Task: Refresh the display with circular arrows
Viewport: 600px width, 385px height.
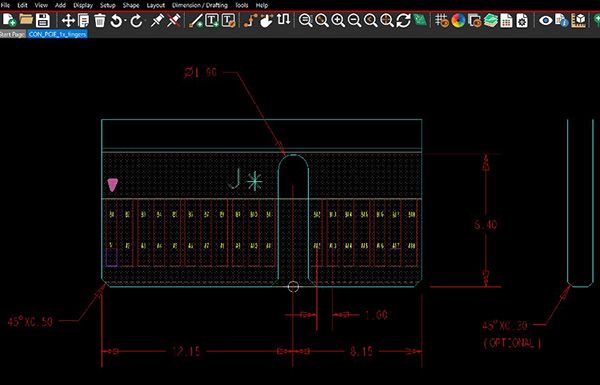Action: click(403, 20)
